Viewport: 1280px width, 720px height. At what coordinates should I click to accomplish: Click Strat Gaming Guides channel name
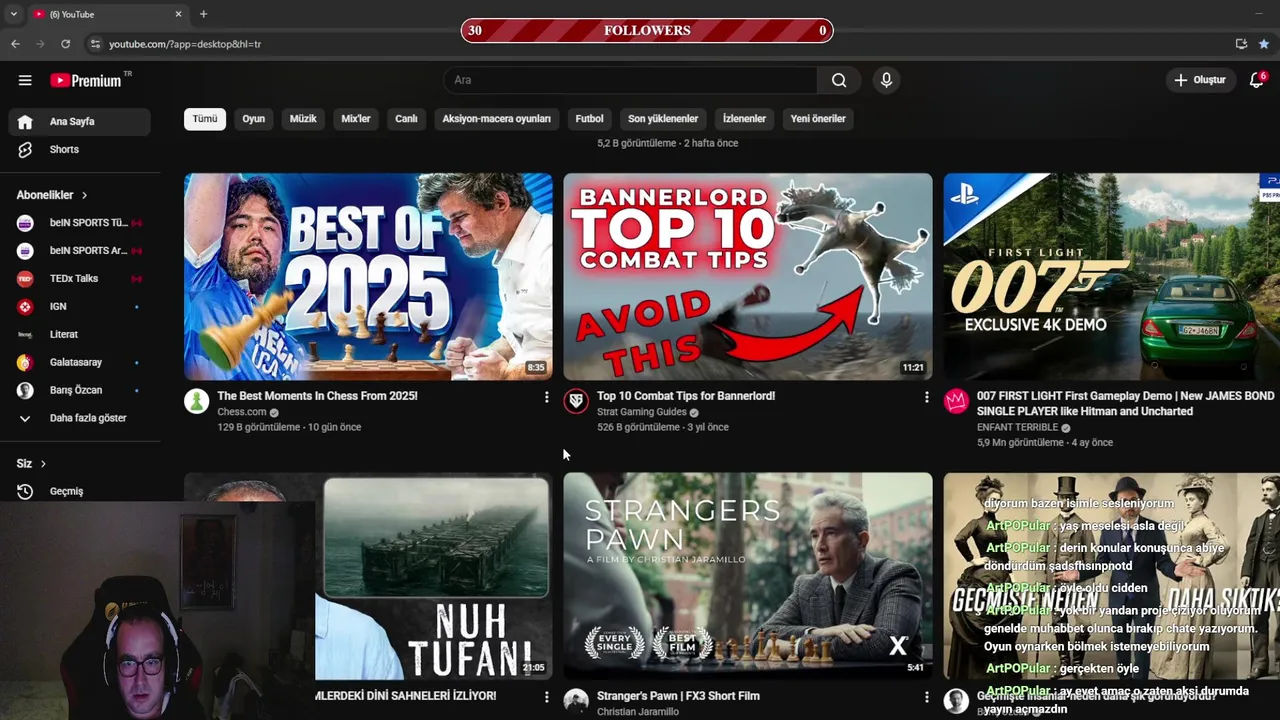click(x=642, y=412)
